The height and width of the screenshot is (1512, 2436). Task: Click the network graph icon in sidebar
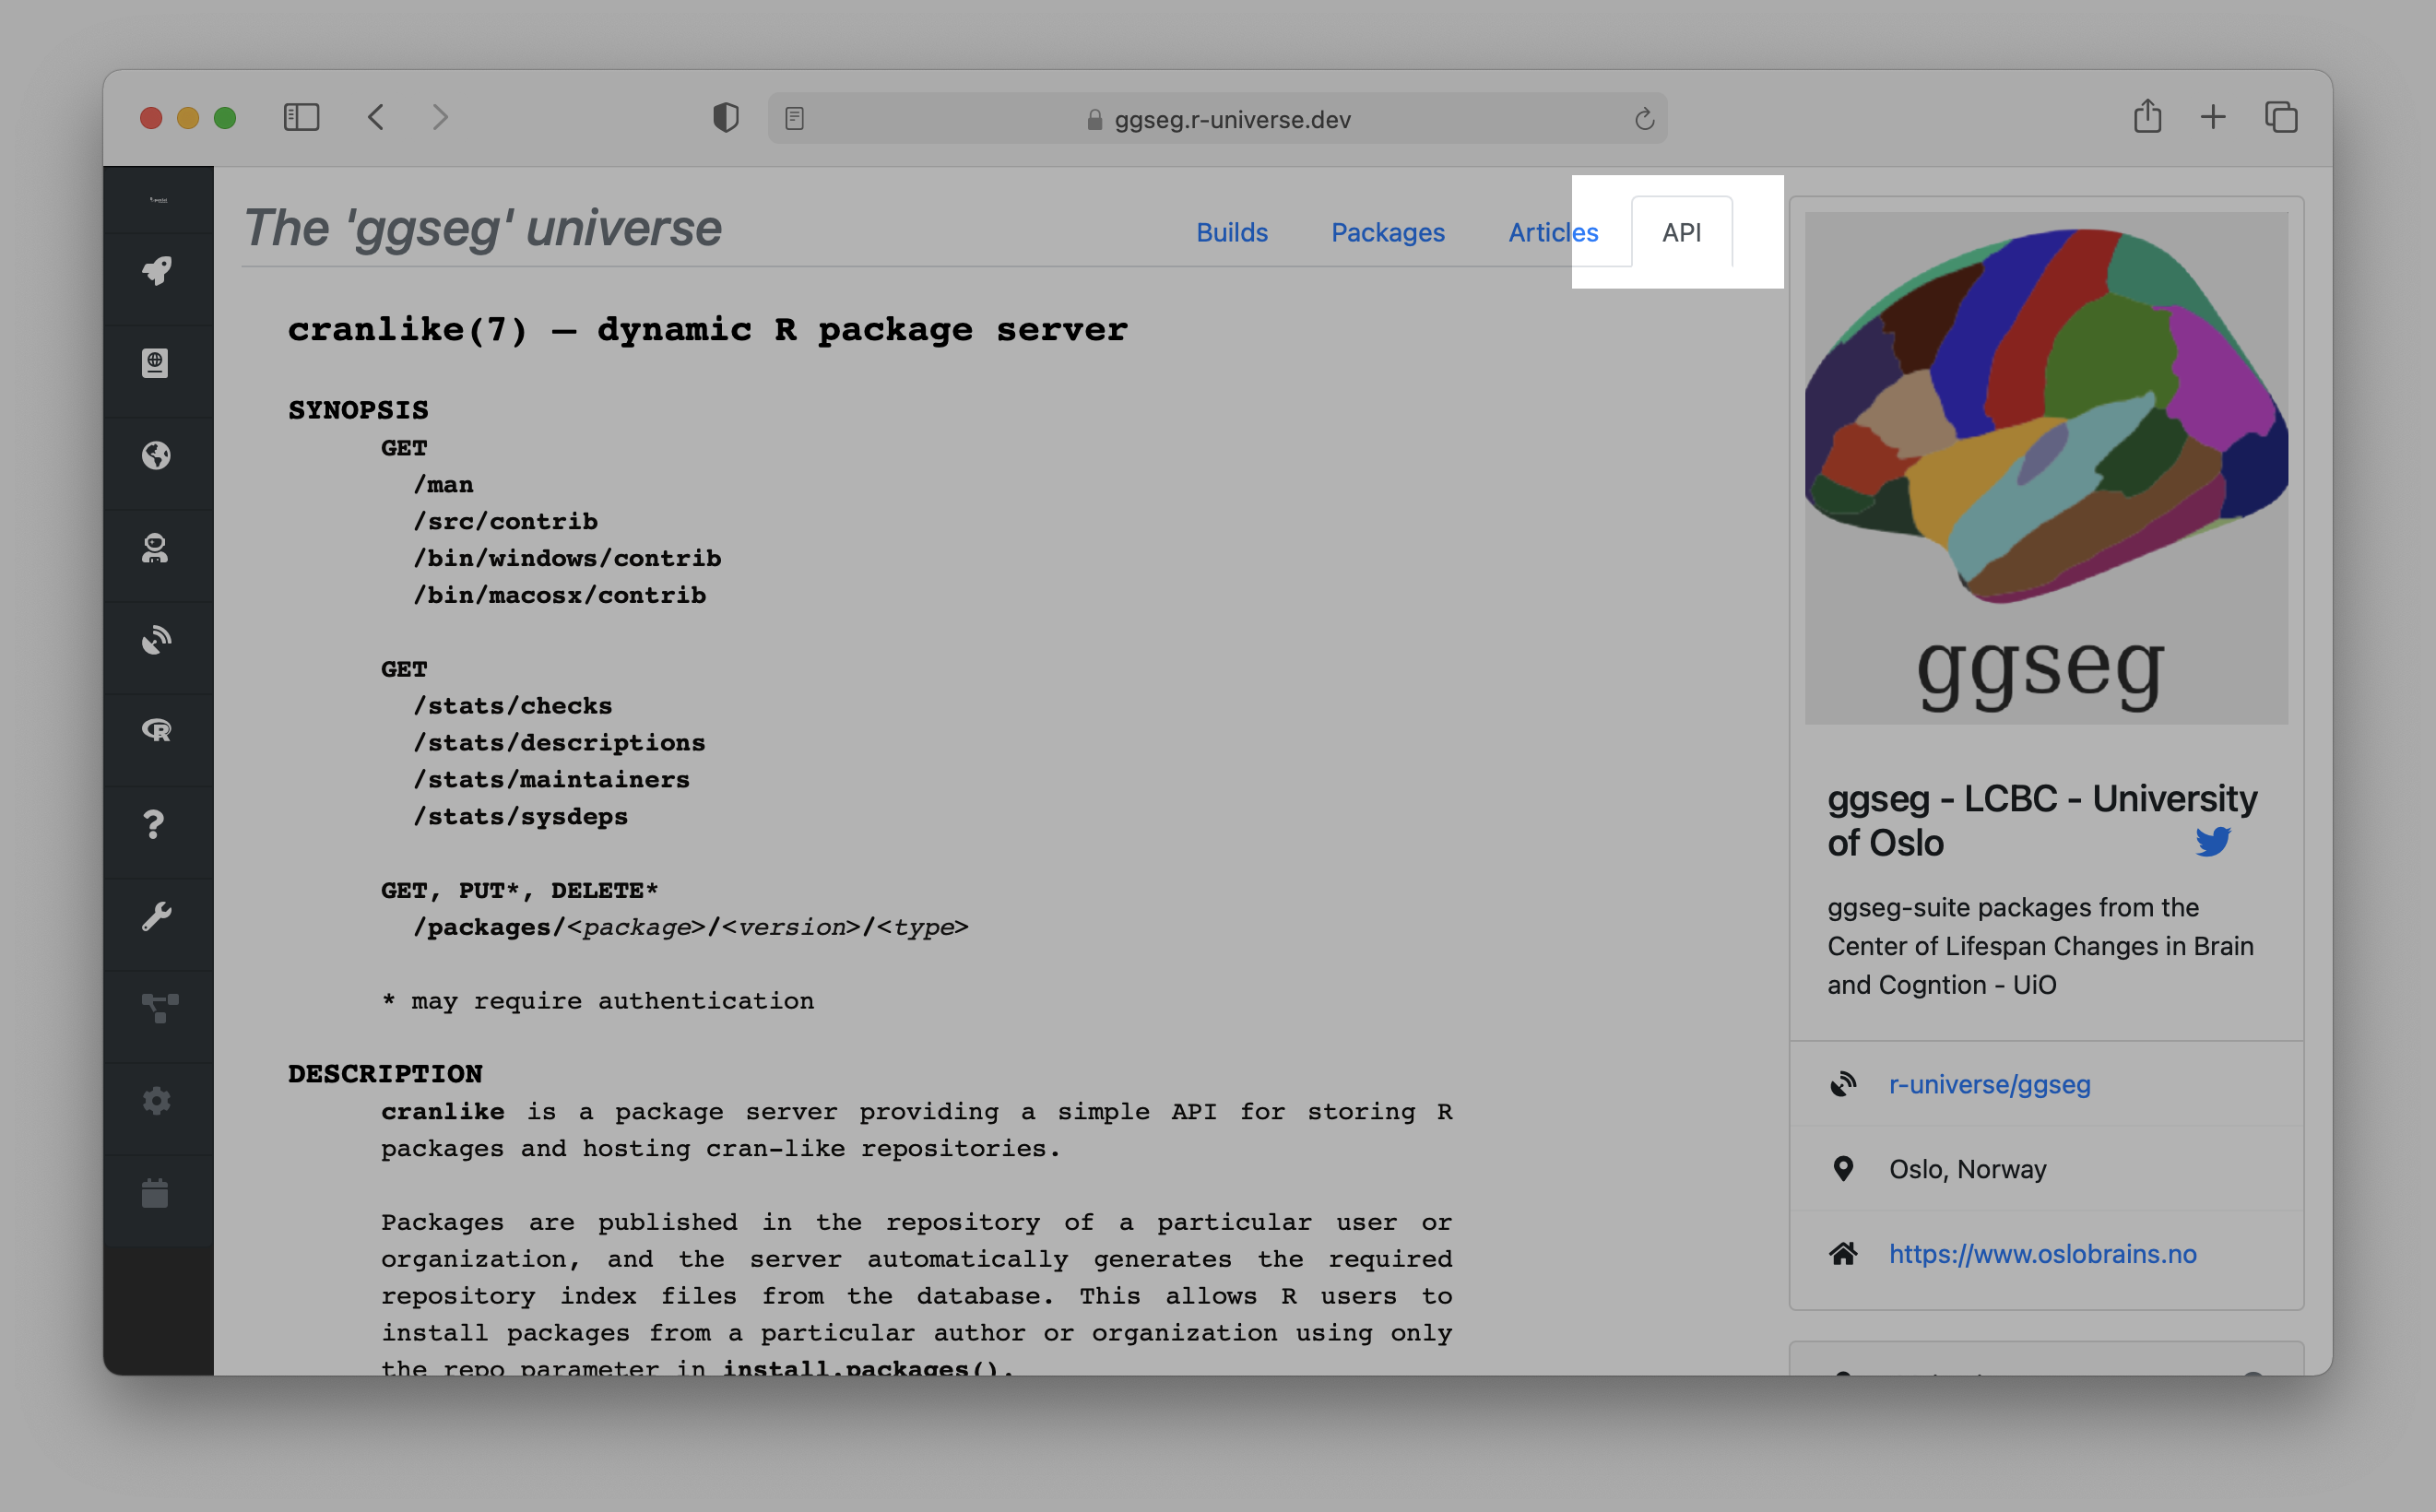(156, 1009)
